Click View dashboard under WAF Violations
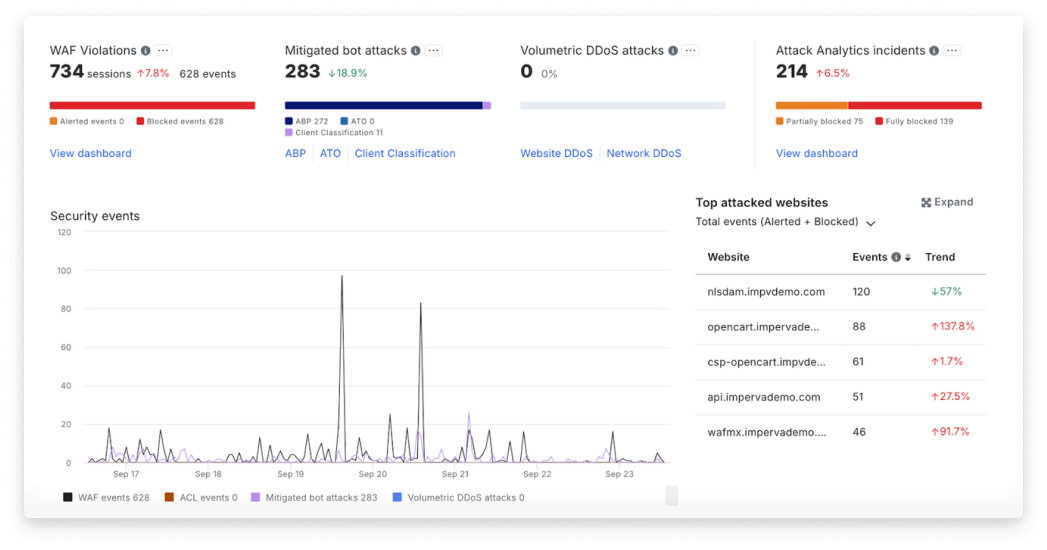 (91, 153)
